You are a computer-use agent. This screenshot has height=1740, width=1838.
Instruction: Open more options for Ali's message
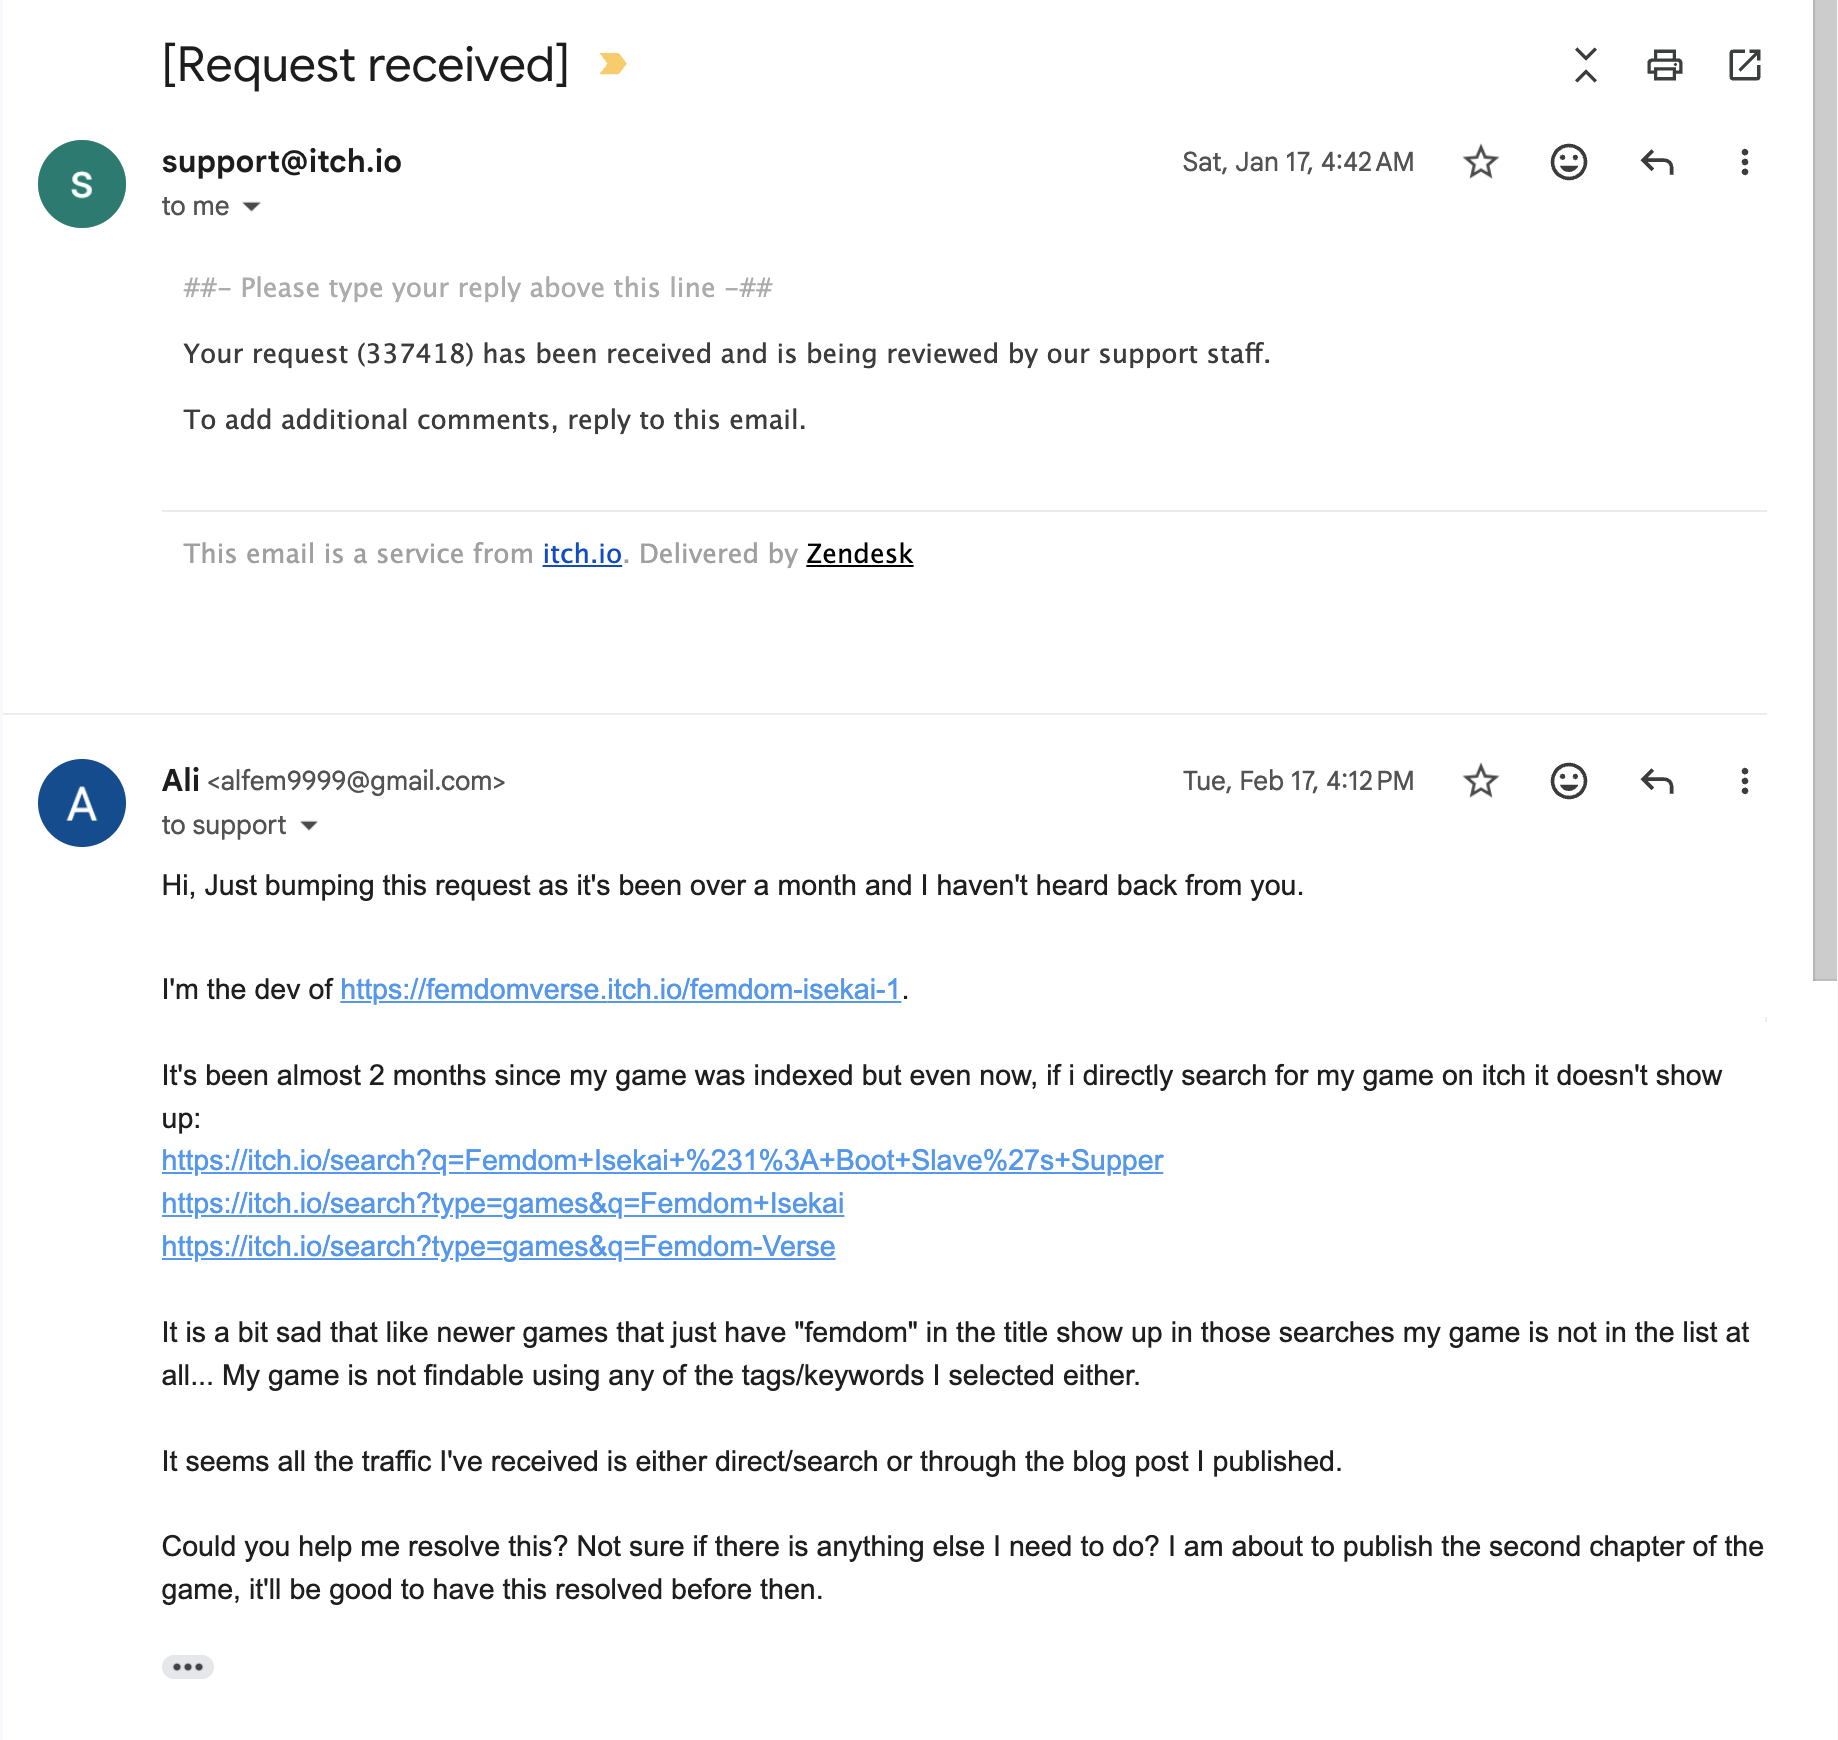[x=1744, y=781]
